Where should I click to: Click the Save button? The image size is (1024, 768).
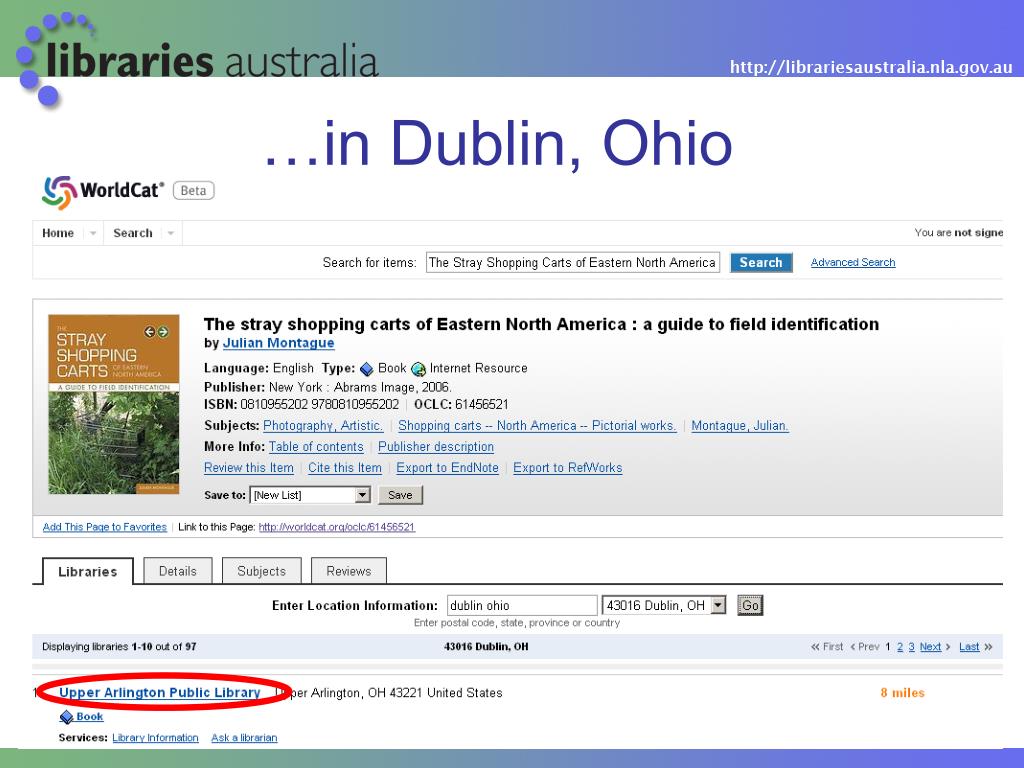[400, 495]
